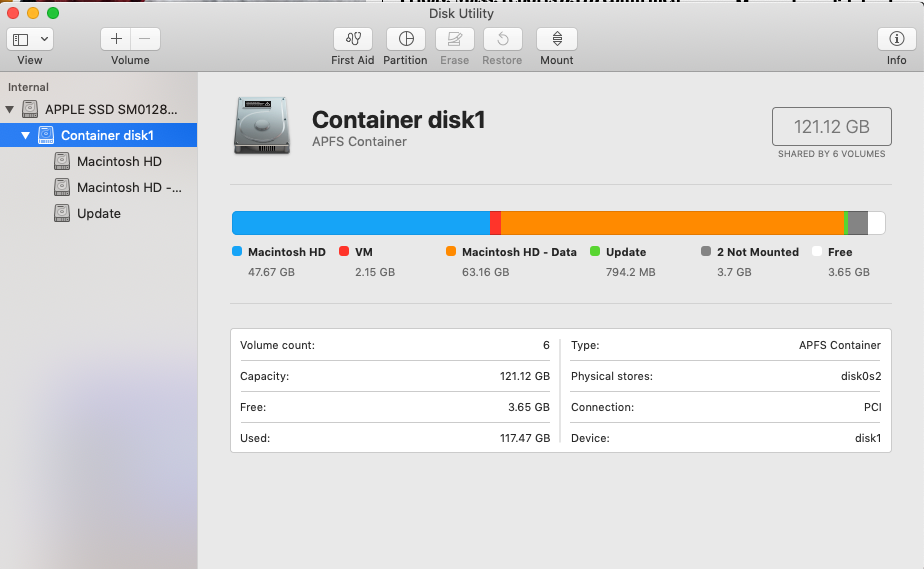Click the 47.67 GB Macintosh HD size
Viewport: 924px width, 569px height.
pyautogui.click(x=271, y=272)
